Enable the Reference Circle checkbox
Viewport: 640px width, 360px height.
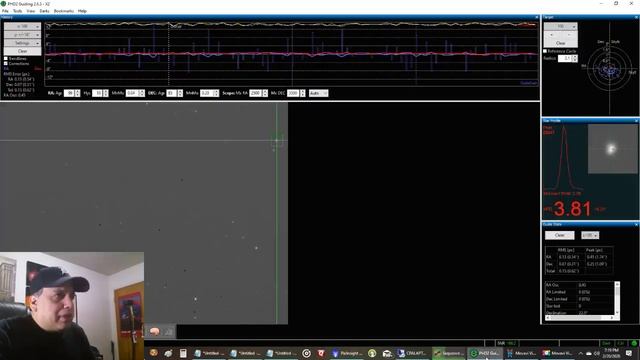click(x=545, y=51)
